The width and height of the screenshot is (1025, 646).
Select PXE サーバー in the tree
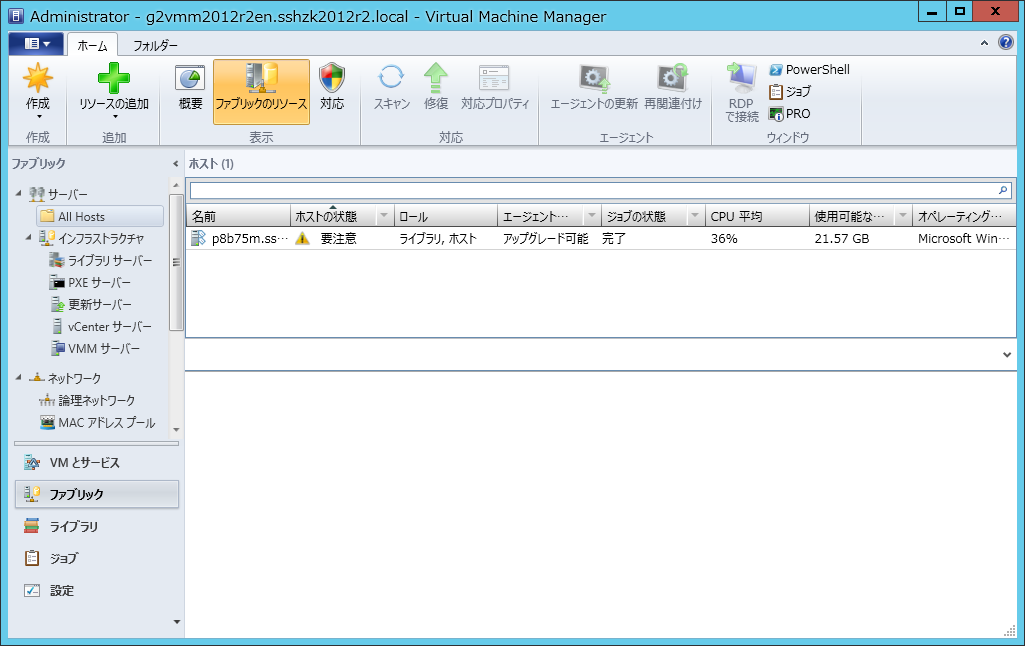(x=91, y=282)
